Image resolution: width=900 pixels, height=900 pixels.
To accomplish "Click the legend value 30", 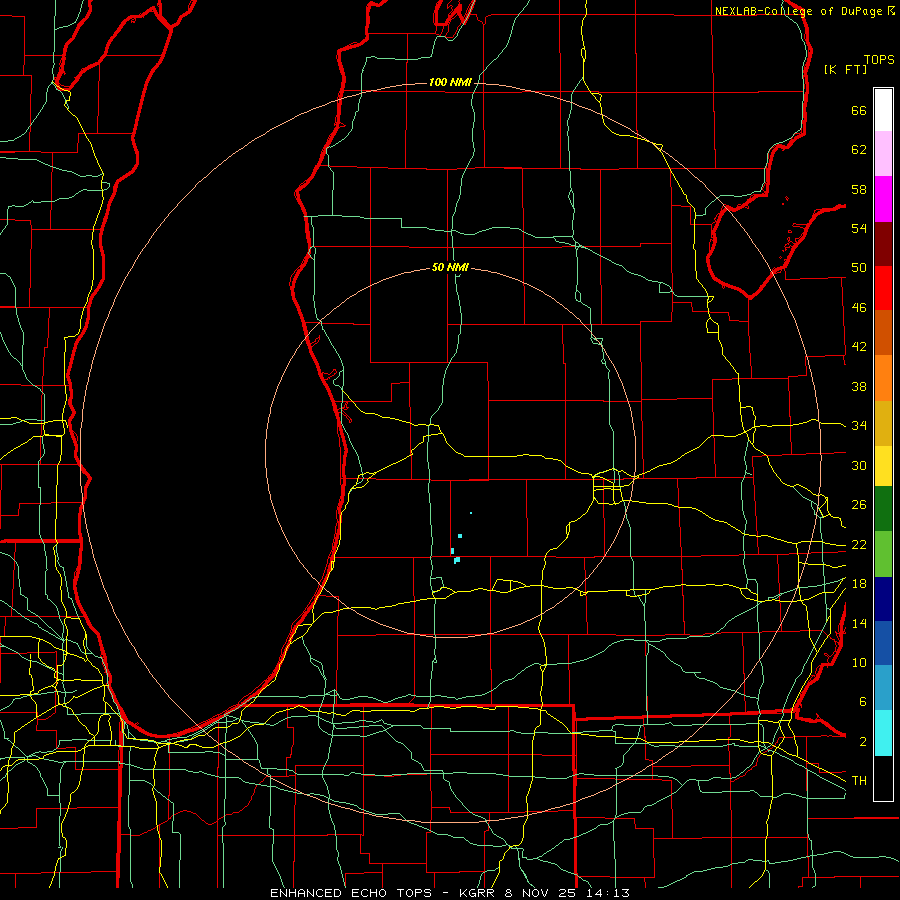I will [x=859, y=465].
